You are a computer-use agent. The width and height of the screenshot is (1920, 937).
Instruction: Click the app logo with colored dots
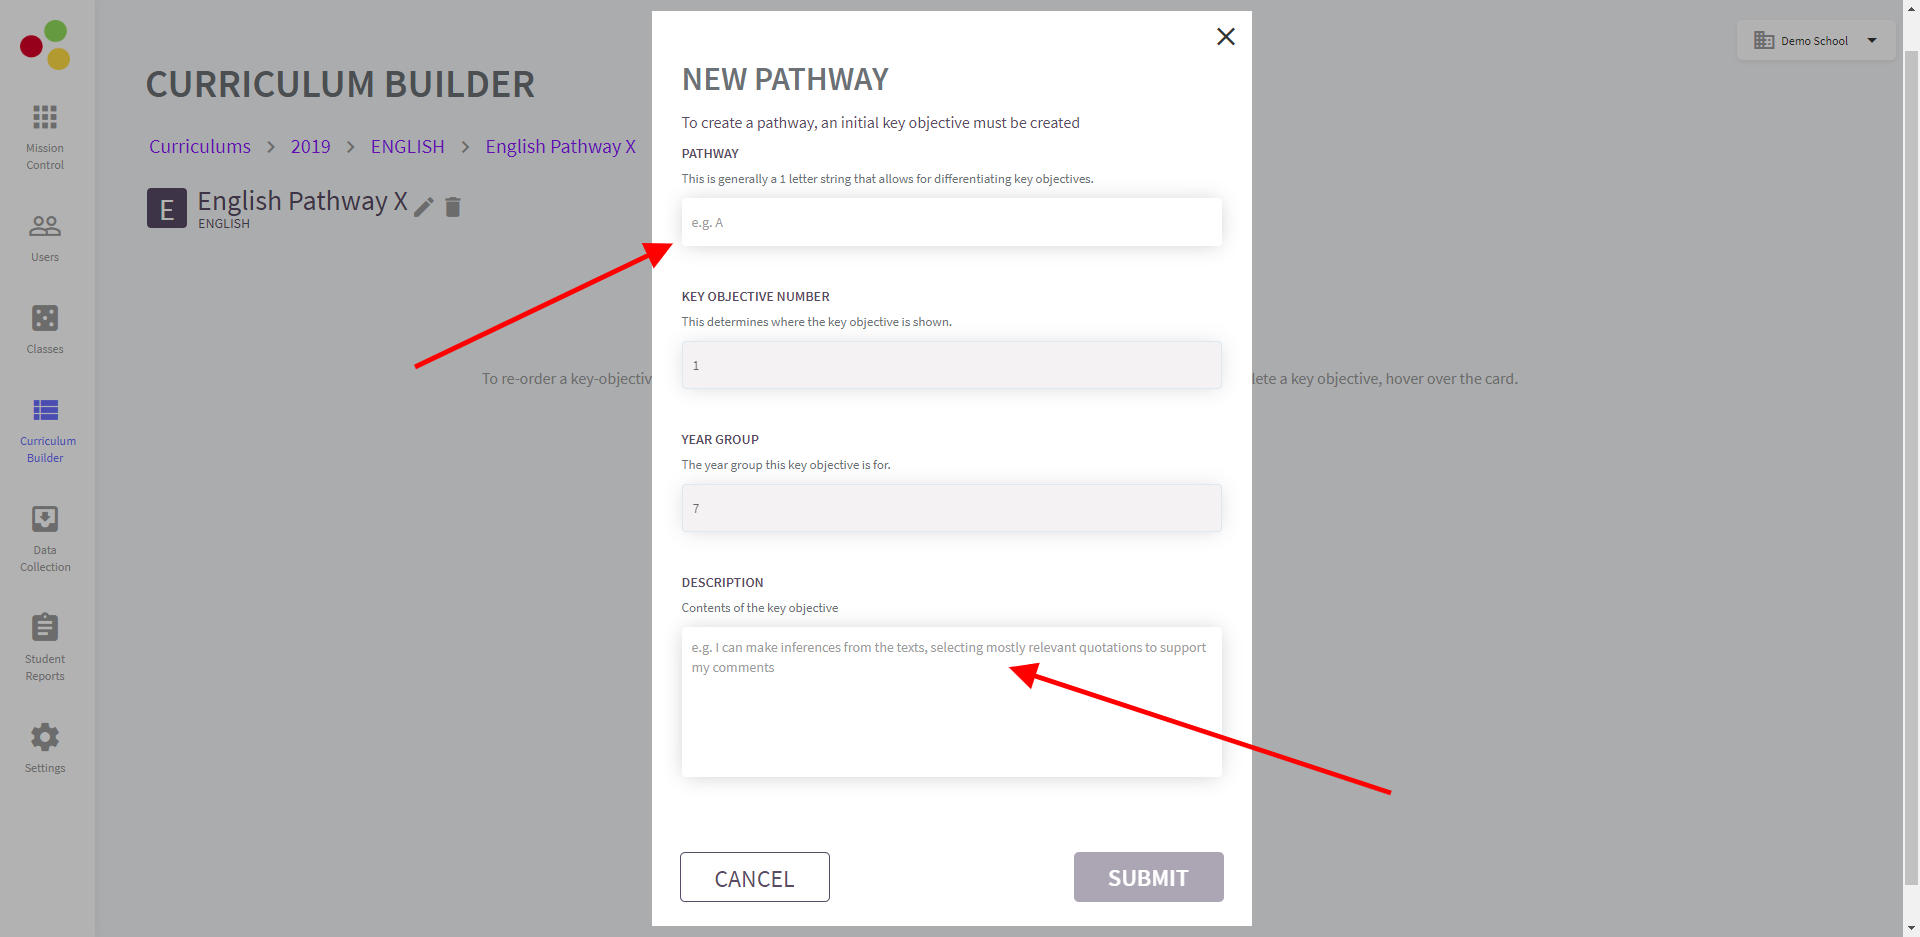tap(45, 45)
